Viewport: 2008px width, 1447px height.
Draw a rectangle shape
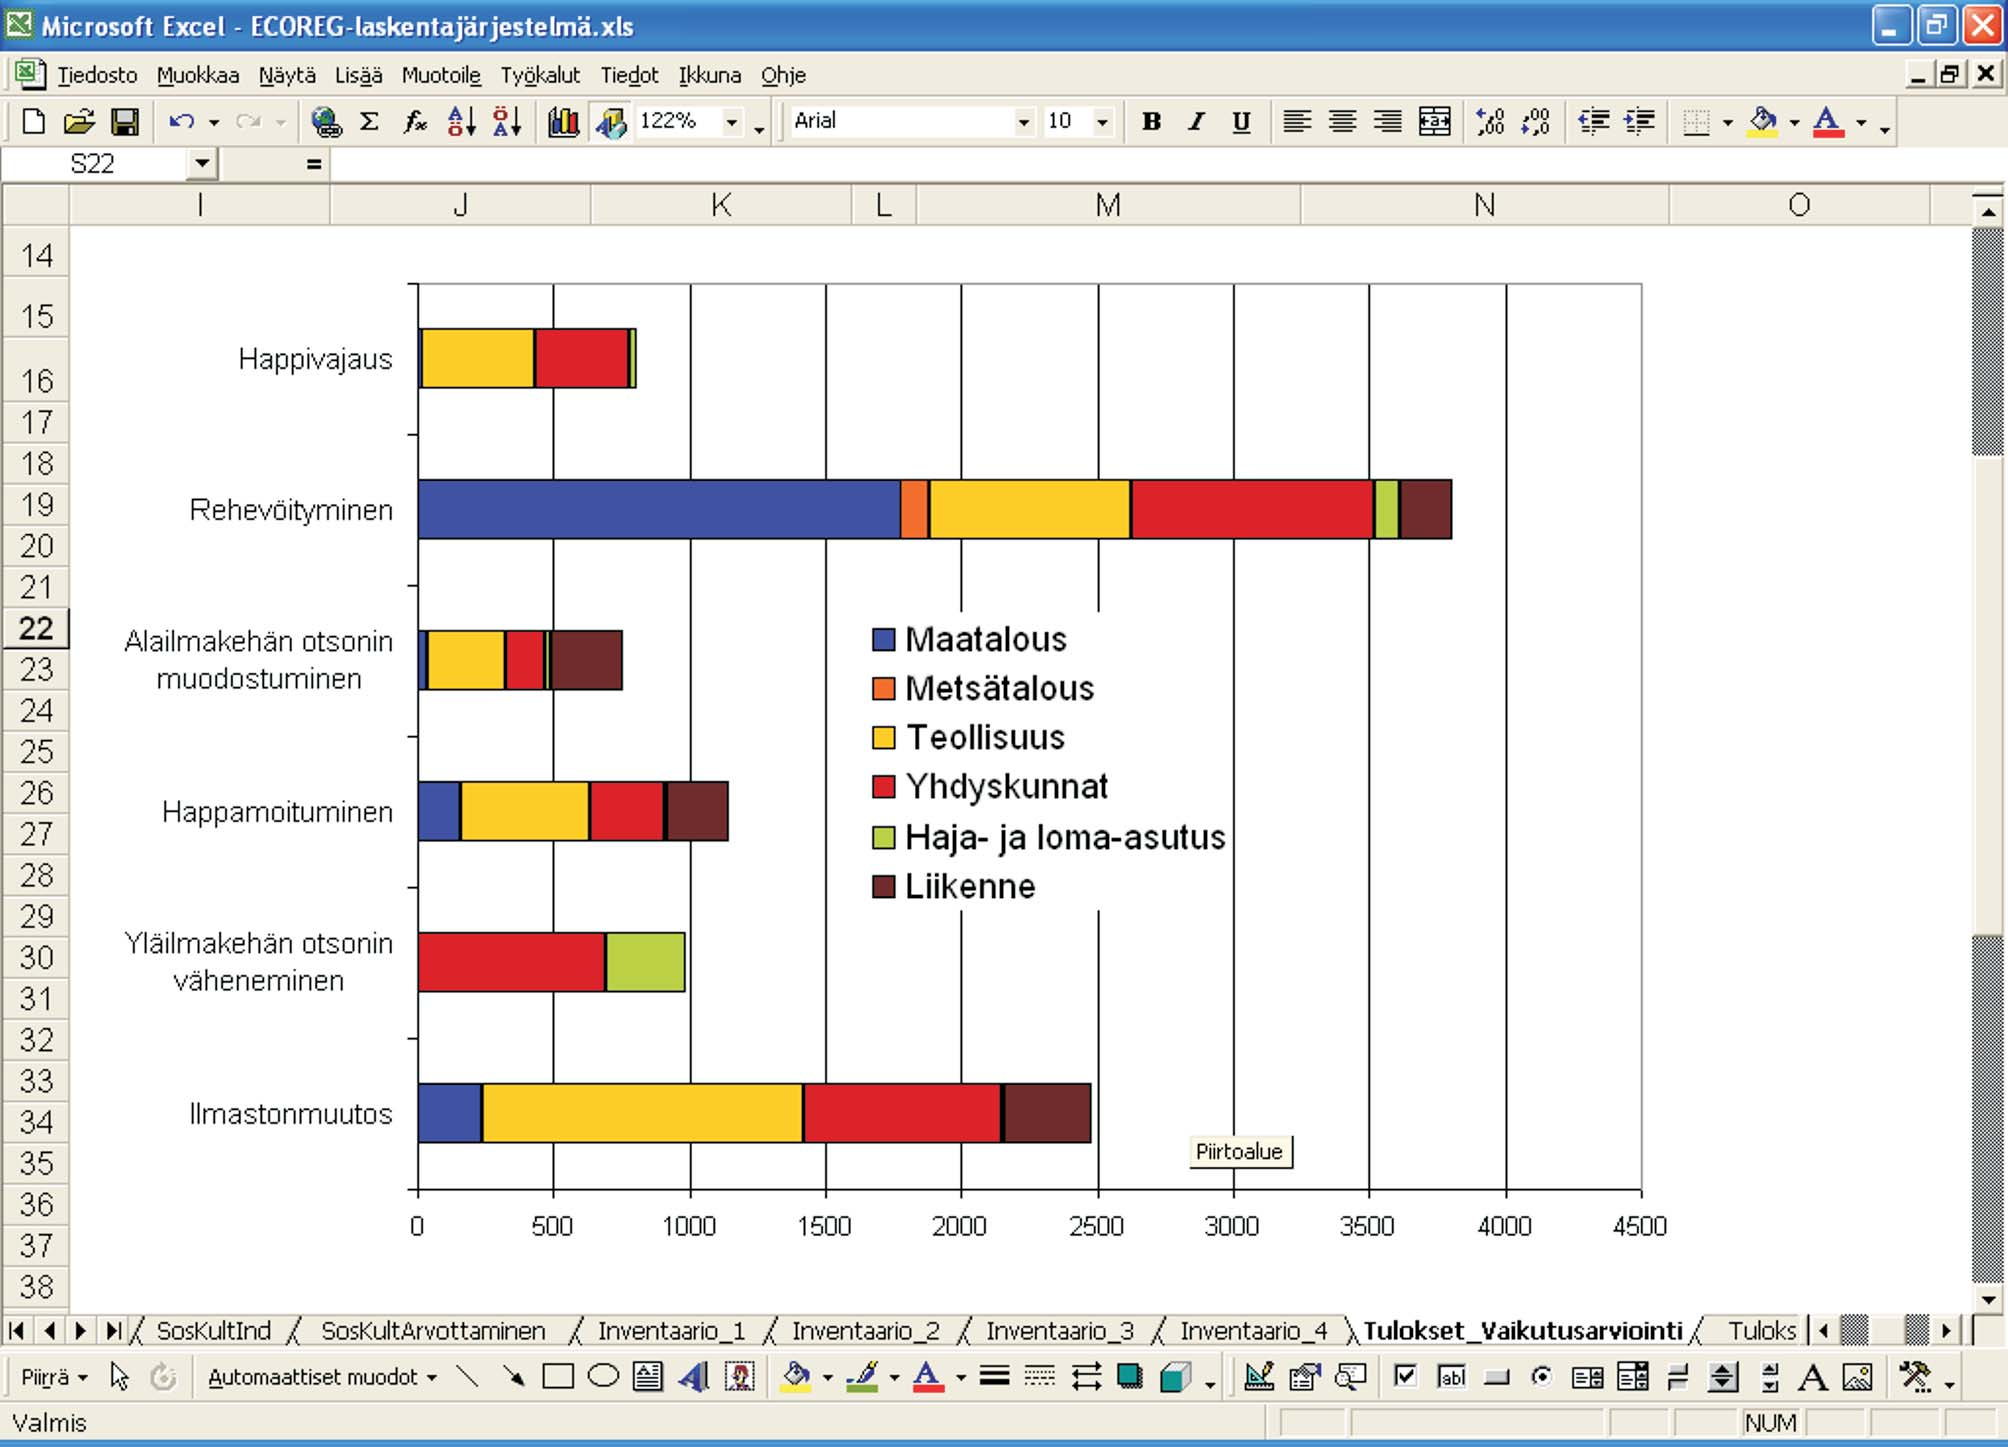557,1377
